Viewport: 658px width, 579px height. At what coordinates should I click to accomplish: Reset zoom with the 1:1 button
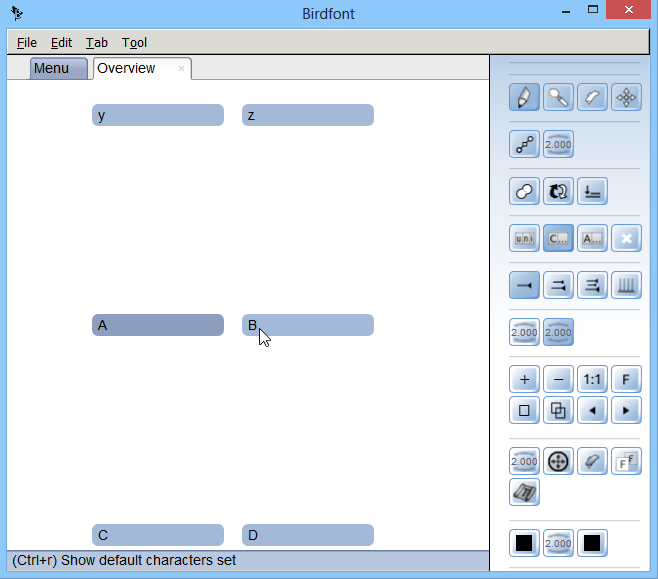pyautogui.click(x=592, y=379)
